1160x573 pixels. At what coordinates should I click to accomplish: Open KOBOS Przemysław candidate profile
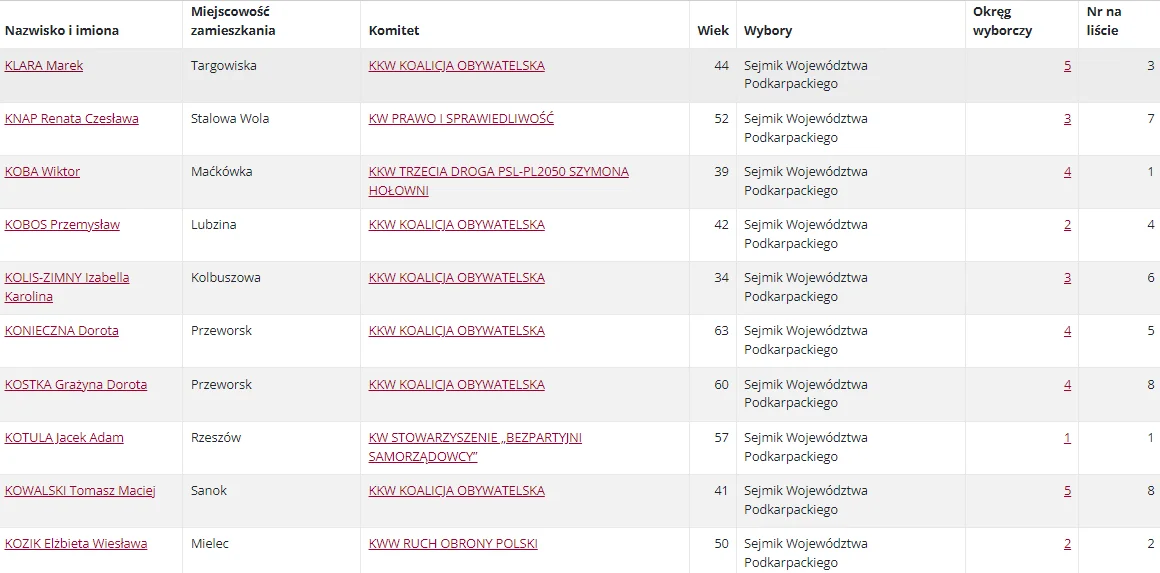(x=62, y=225)
